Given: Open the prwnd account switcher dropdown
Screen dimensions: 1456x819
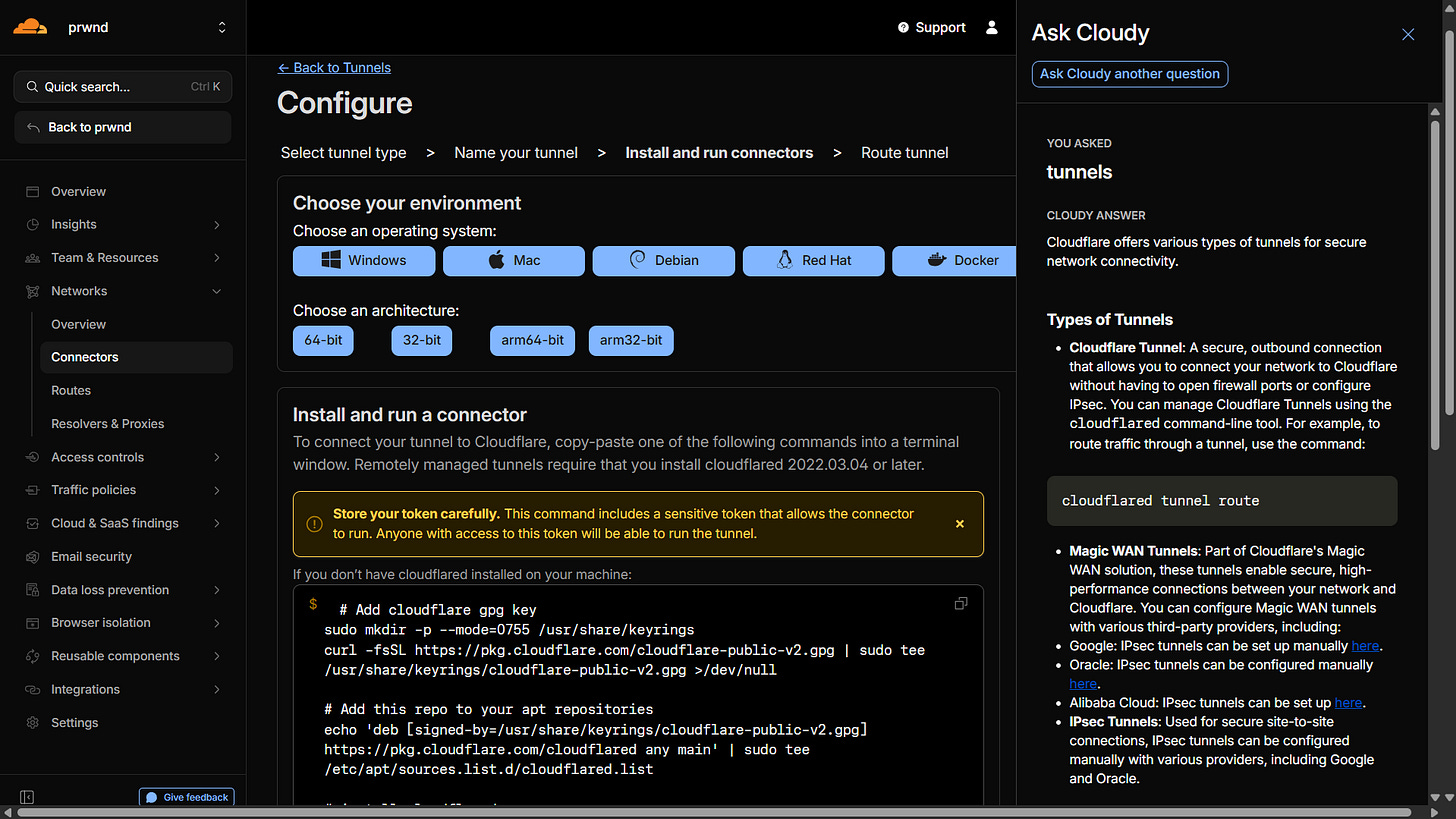Looking at the screenshot, I should 221,28.
